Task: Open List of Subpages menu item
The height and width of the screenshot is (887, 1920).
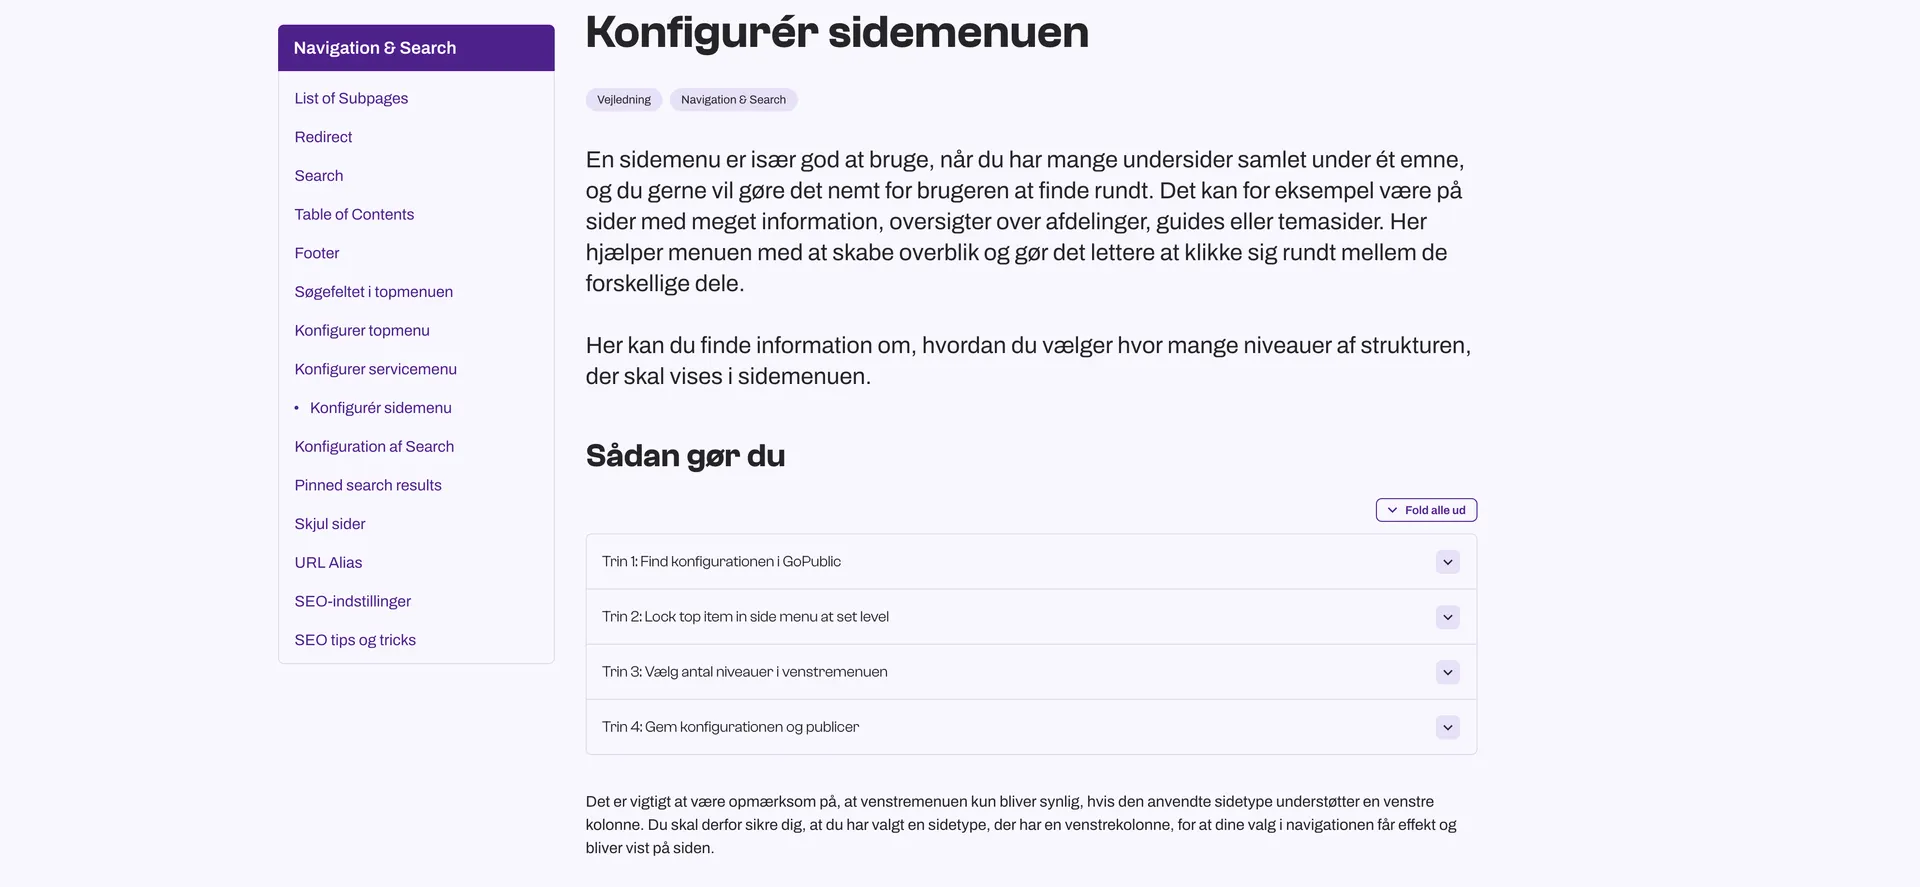Action: [x=351, y=98]
